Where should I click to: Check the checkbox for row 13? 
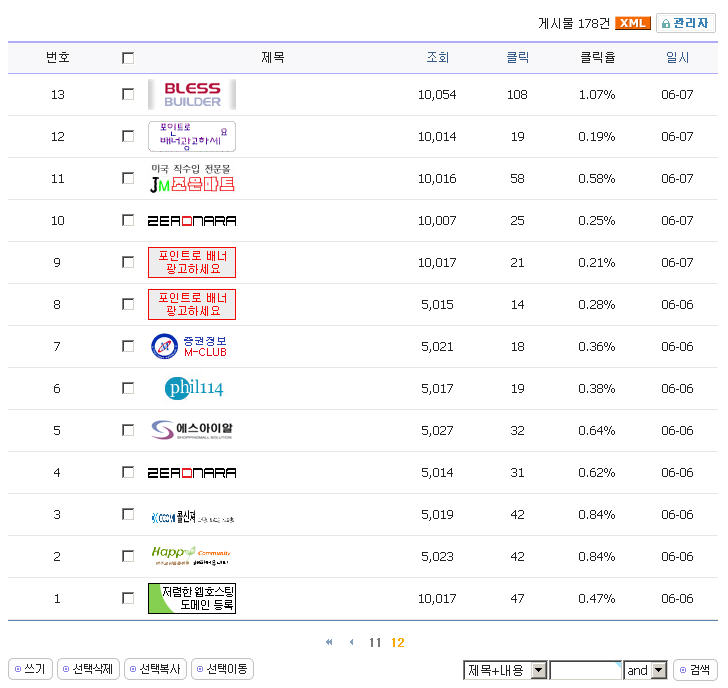tap(128, 94)
